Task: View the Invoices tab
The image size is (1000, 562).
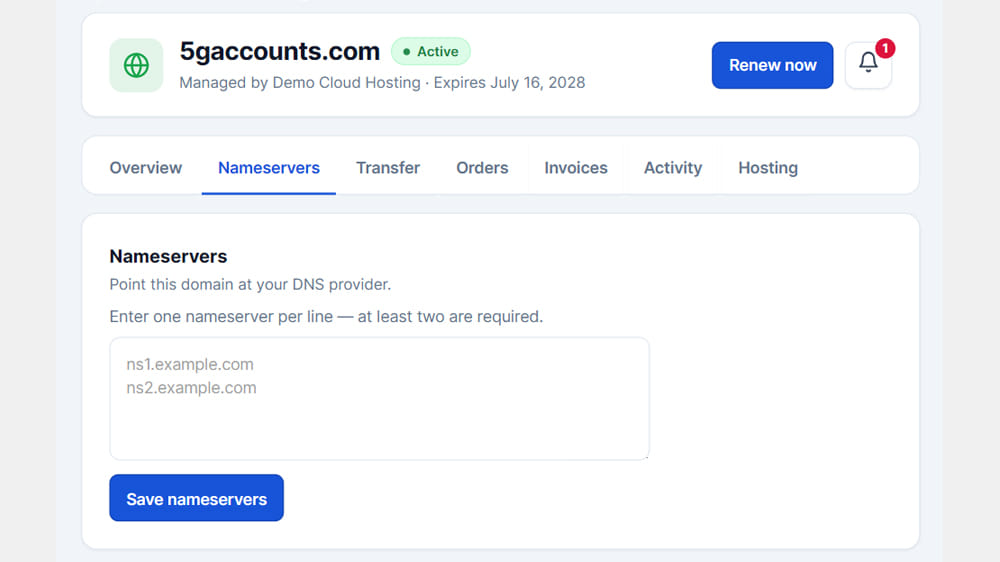Action: point(576,168)
